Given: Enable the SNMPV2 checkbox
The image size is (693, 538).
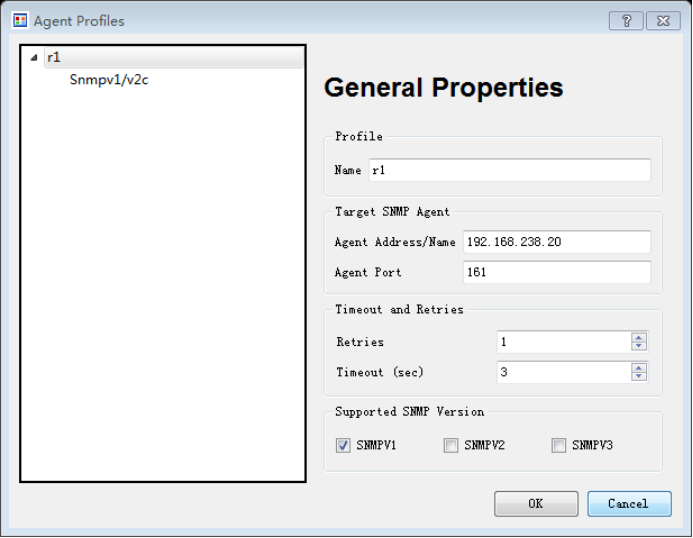Looking at the screenshot, I should point(451,445).
